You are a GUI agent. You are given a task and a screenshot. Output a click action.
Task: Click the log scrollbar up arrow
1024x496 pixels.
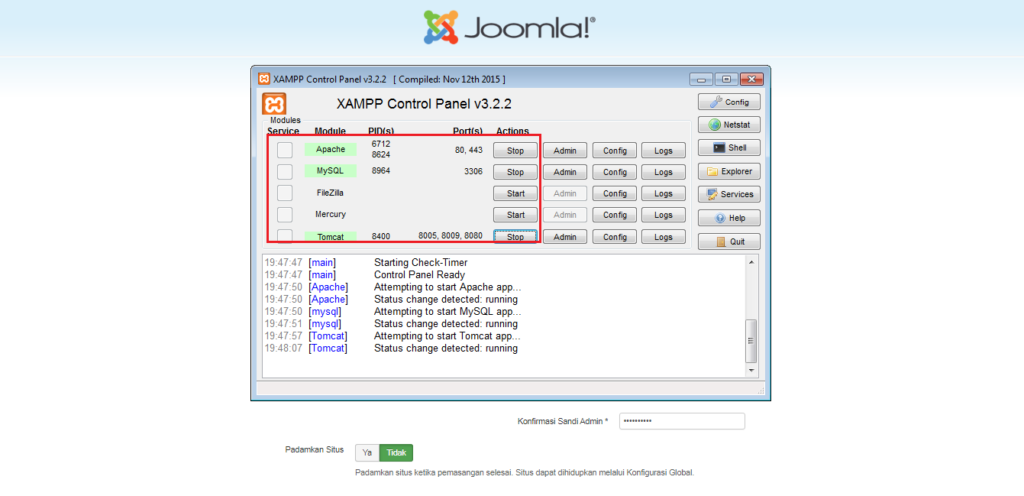click(x=751, y=262)
